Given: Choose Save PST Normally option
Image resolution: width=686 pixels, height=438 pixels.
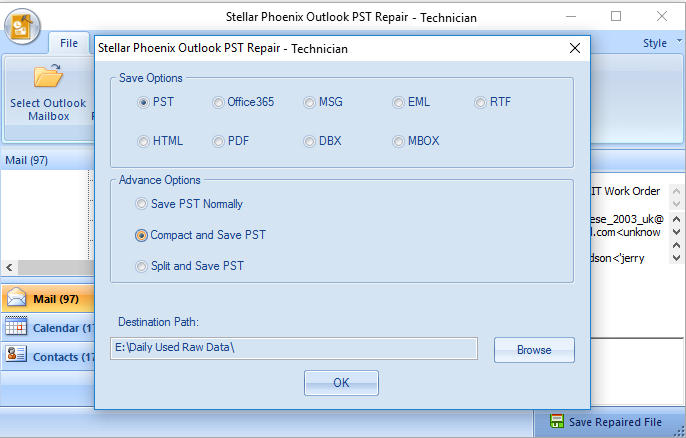Looking at the screenshot, I should [x=189, y=204].
